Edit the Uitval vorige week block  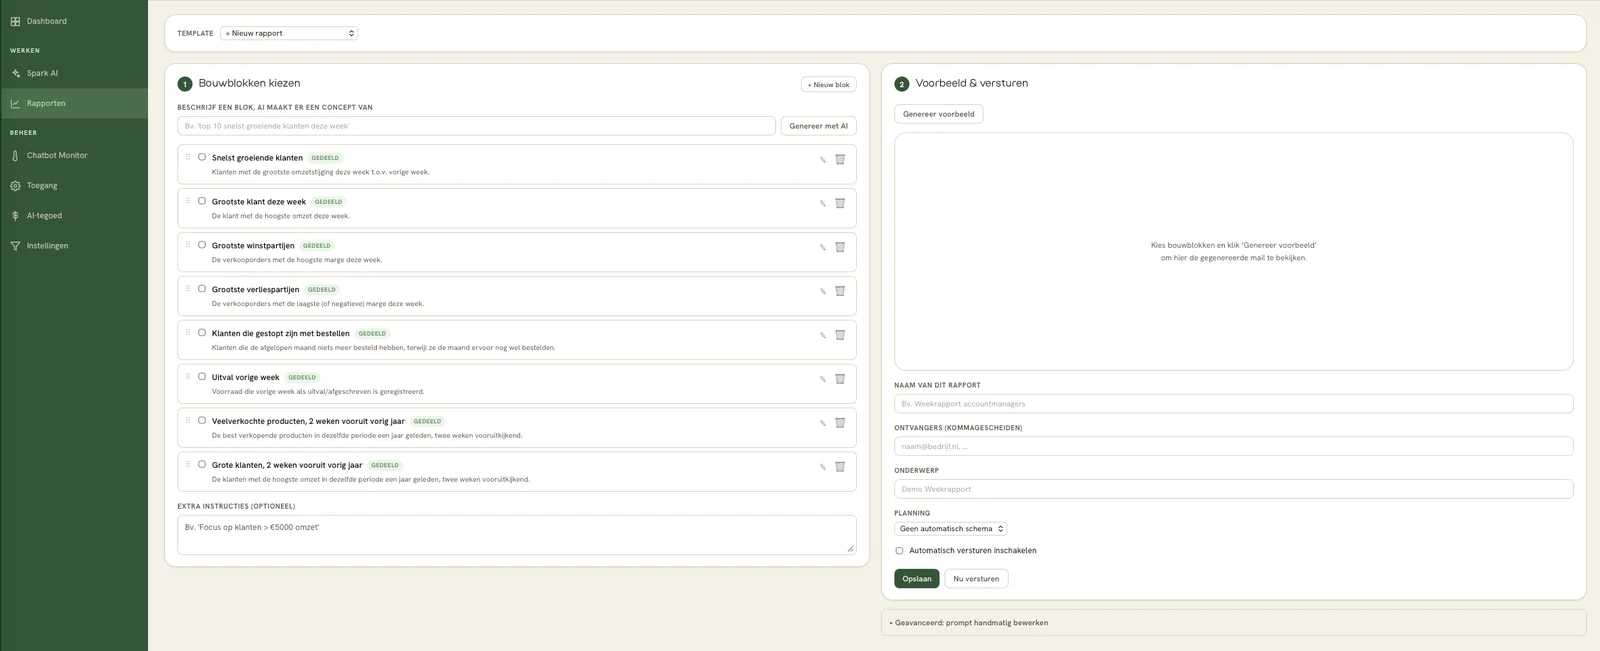[823, 380]
